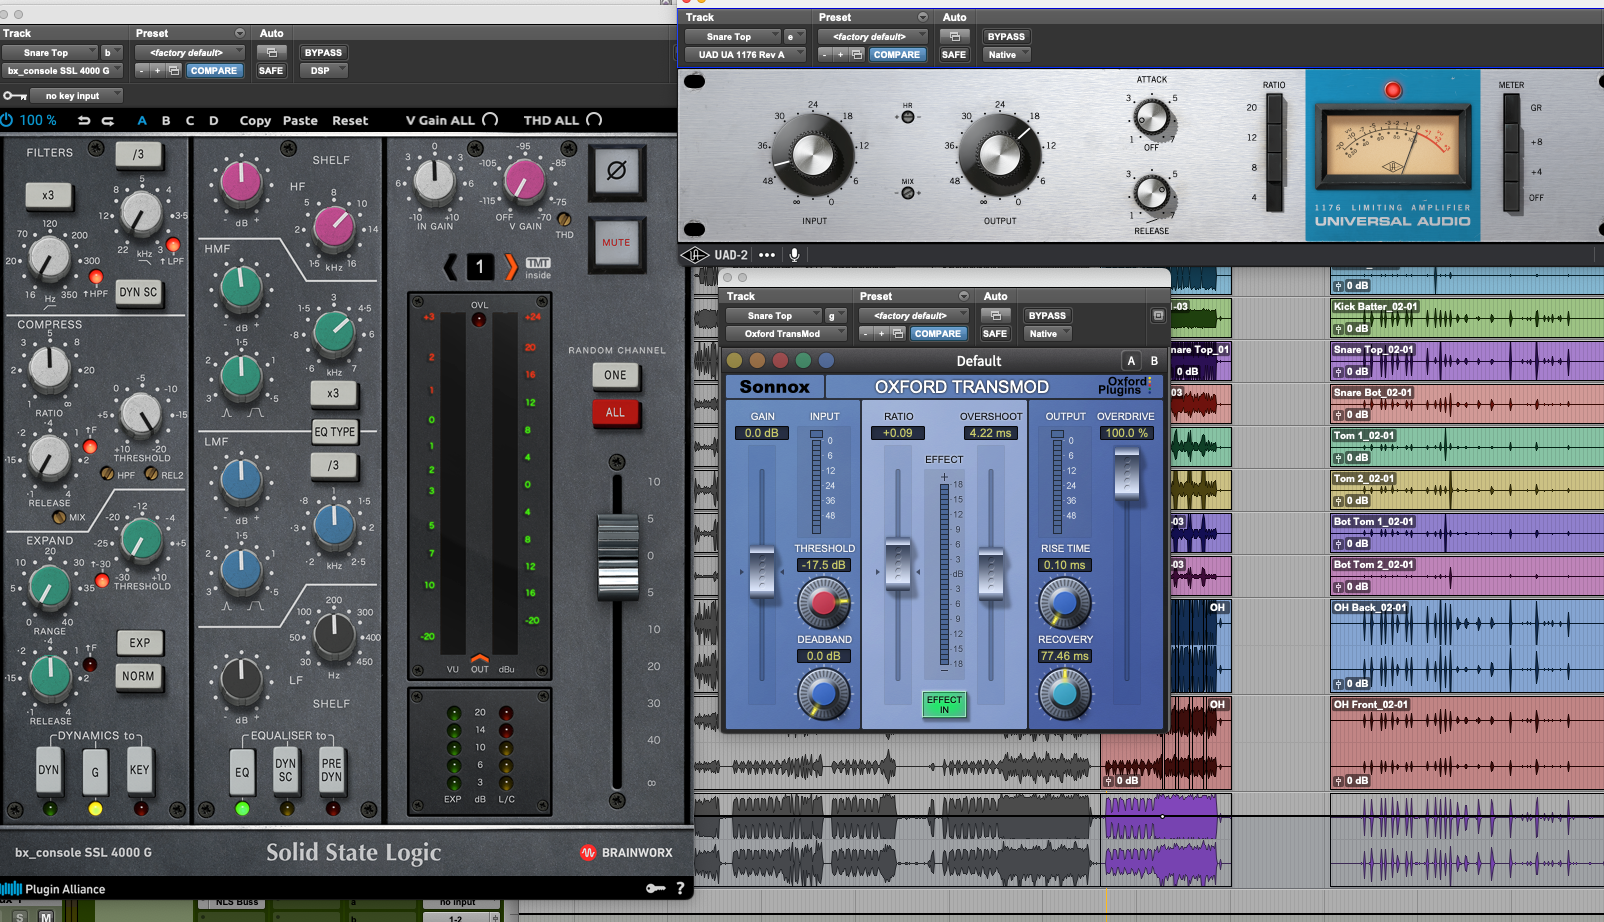This screenshot has width=1604, height=922.
Task: Click bx_console COMPARE button
Action: pos(214,70)
